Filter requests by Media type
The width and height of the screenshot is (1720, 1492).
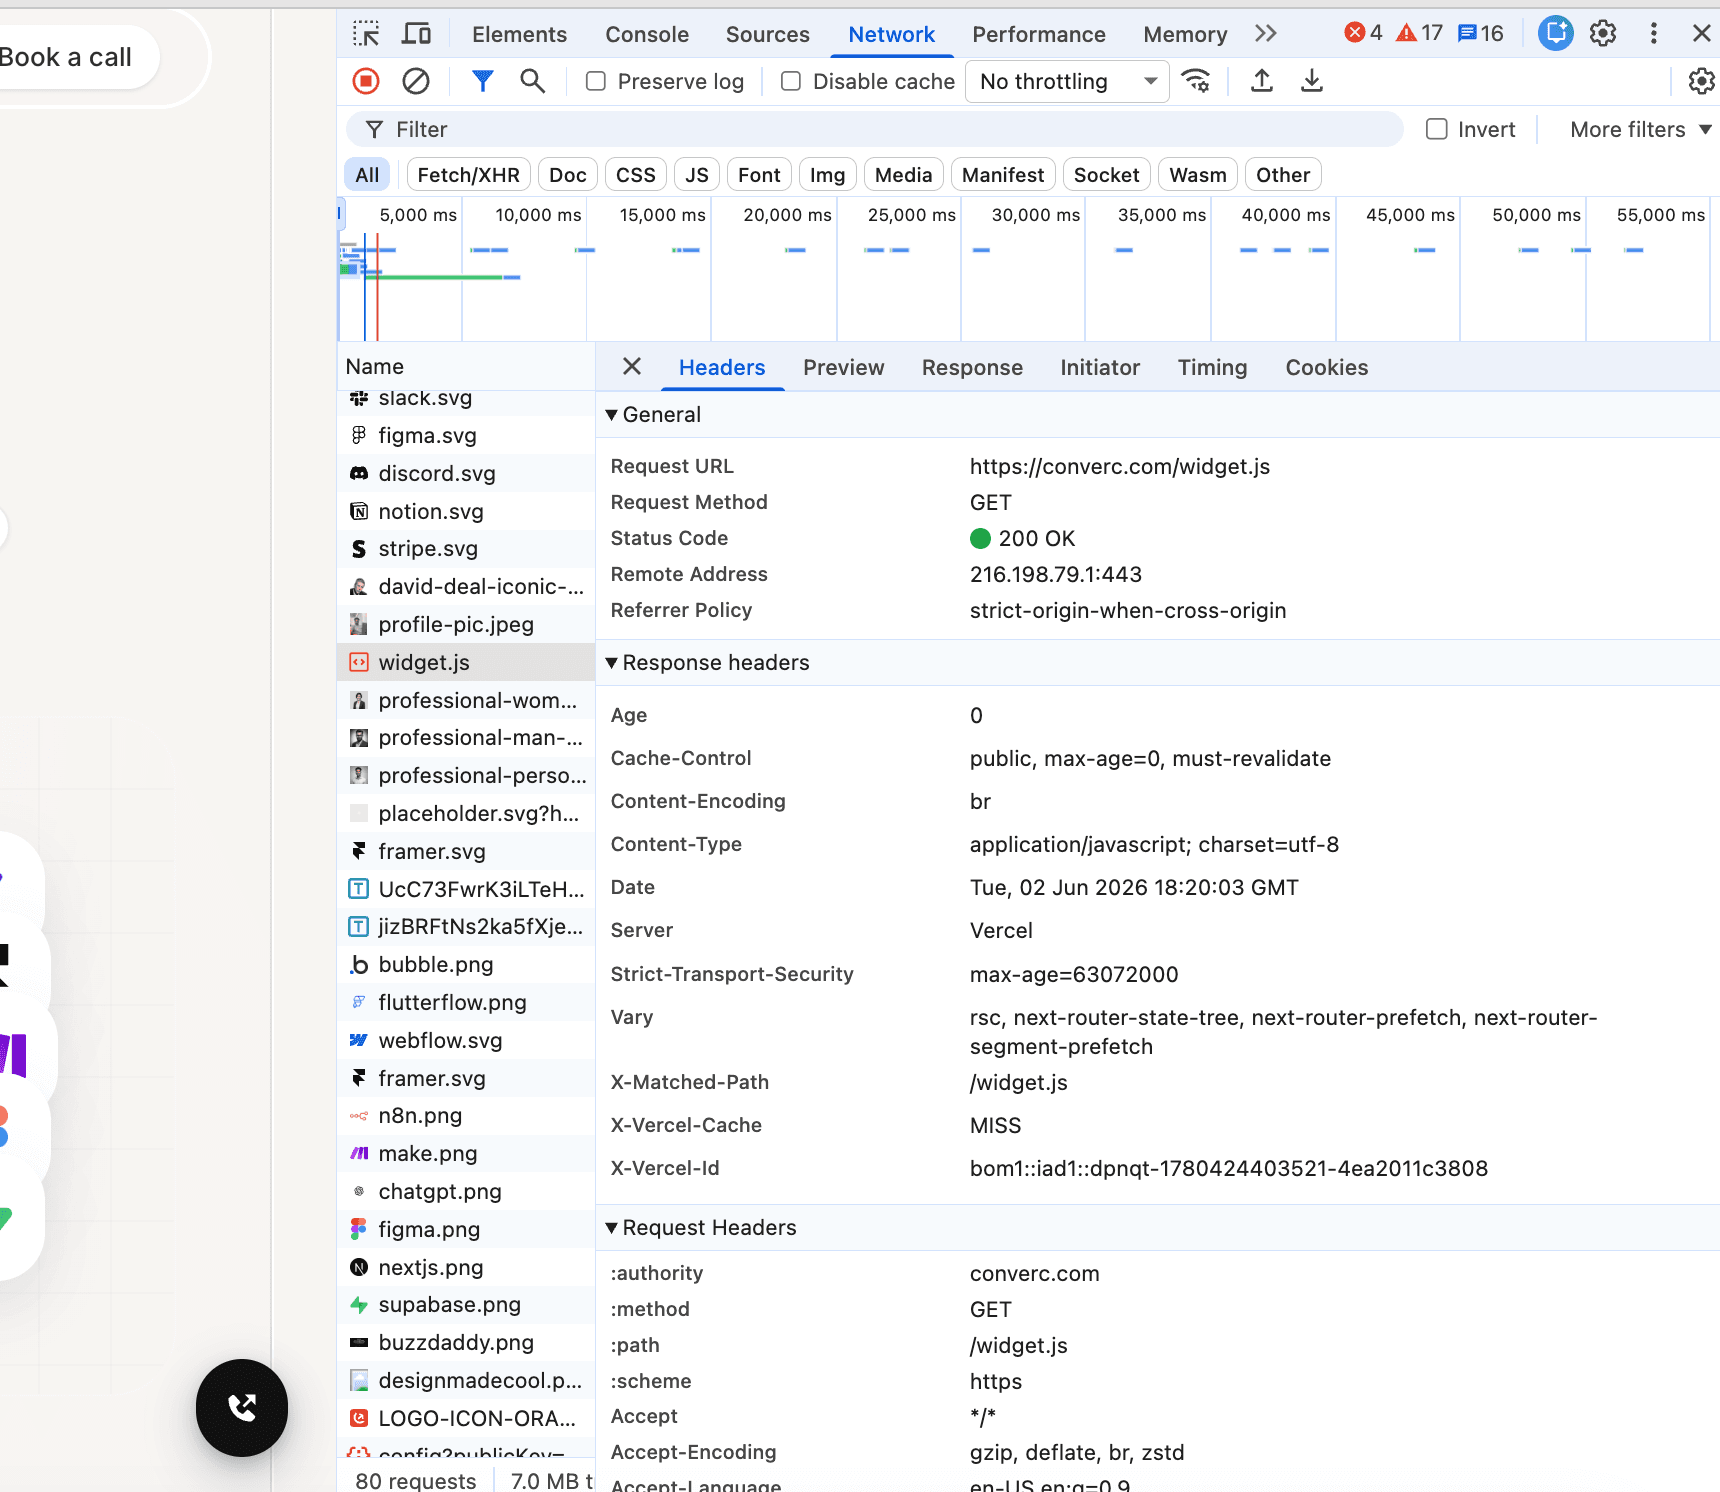click(x=904, y=175)
